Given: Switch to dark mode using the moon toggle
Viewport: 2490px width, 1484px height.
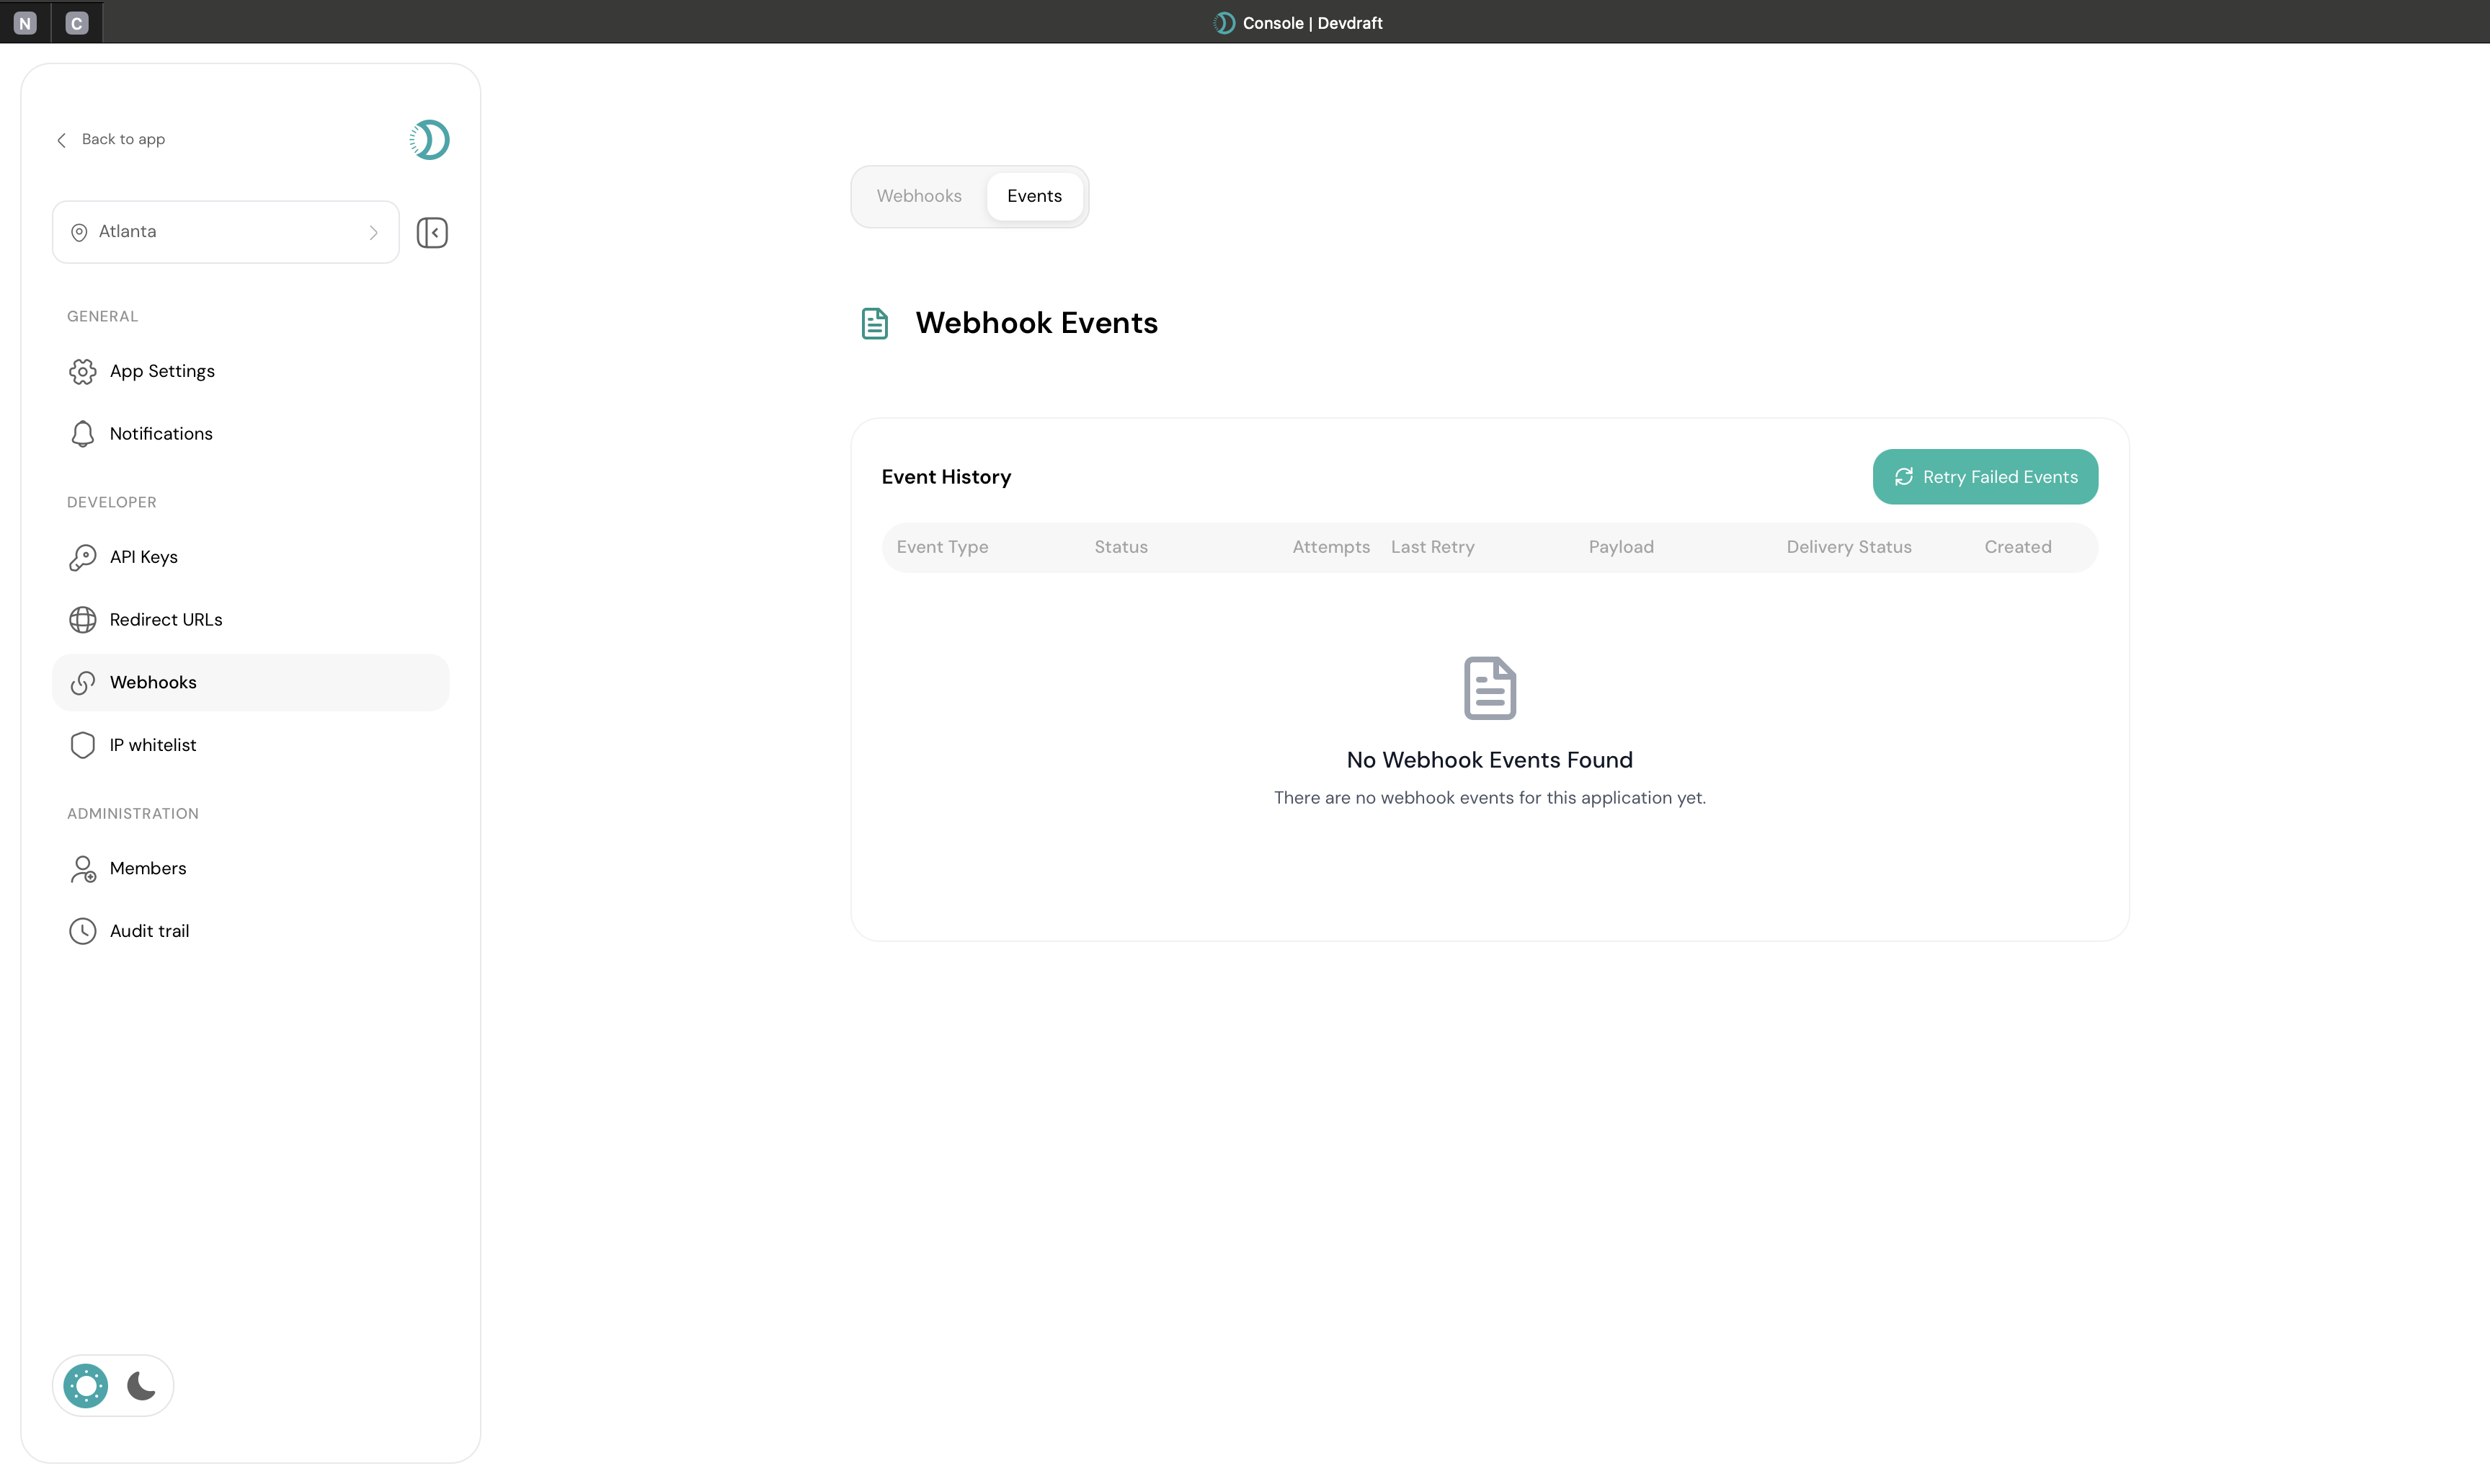Looking at the screenshot, I should [140, 1385].
